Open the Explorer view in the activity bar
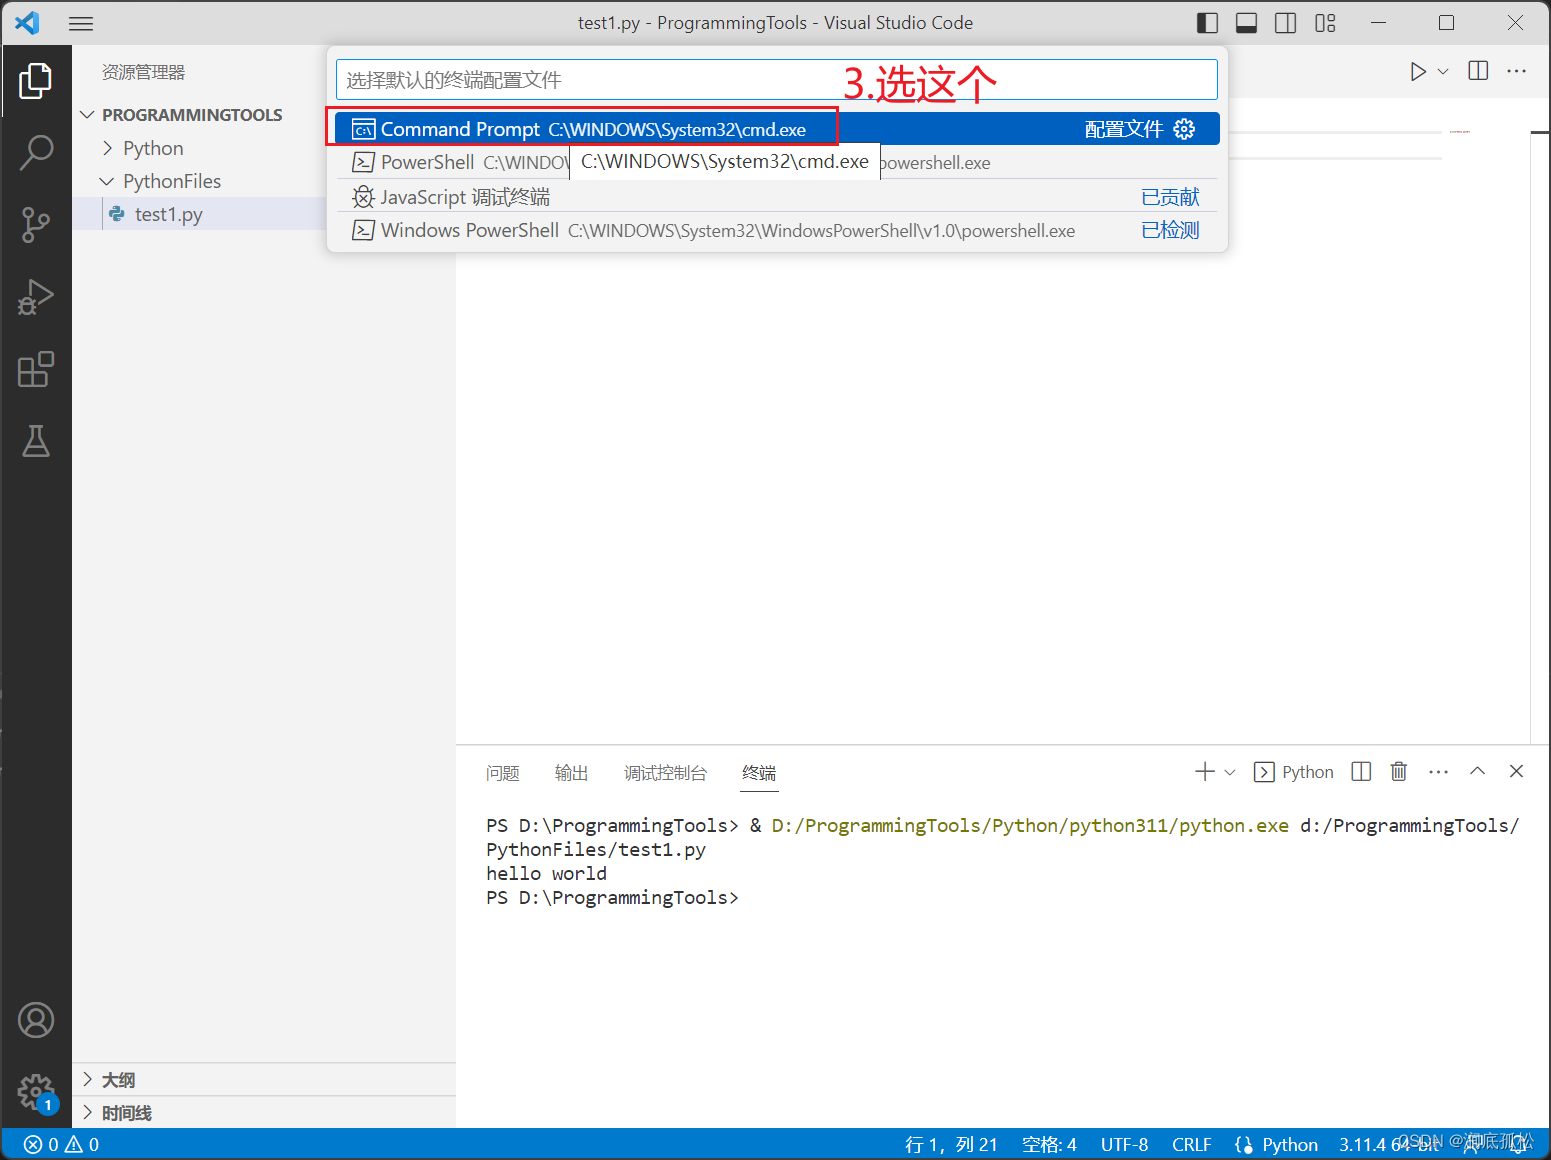This screenshot has height=1160, width=1551. (x=37, y=81)
